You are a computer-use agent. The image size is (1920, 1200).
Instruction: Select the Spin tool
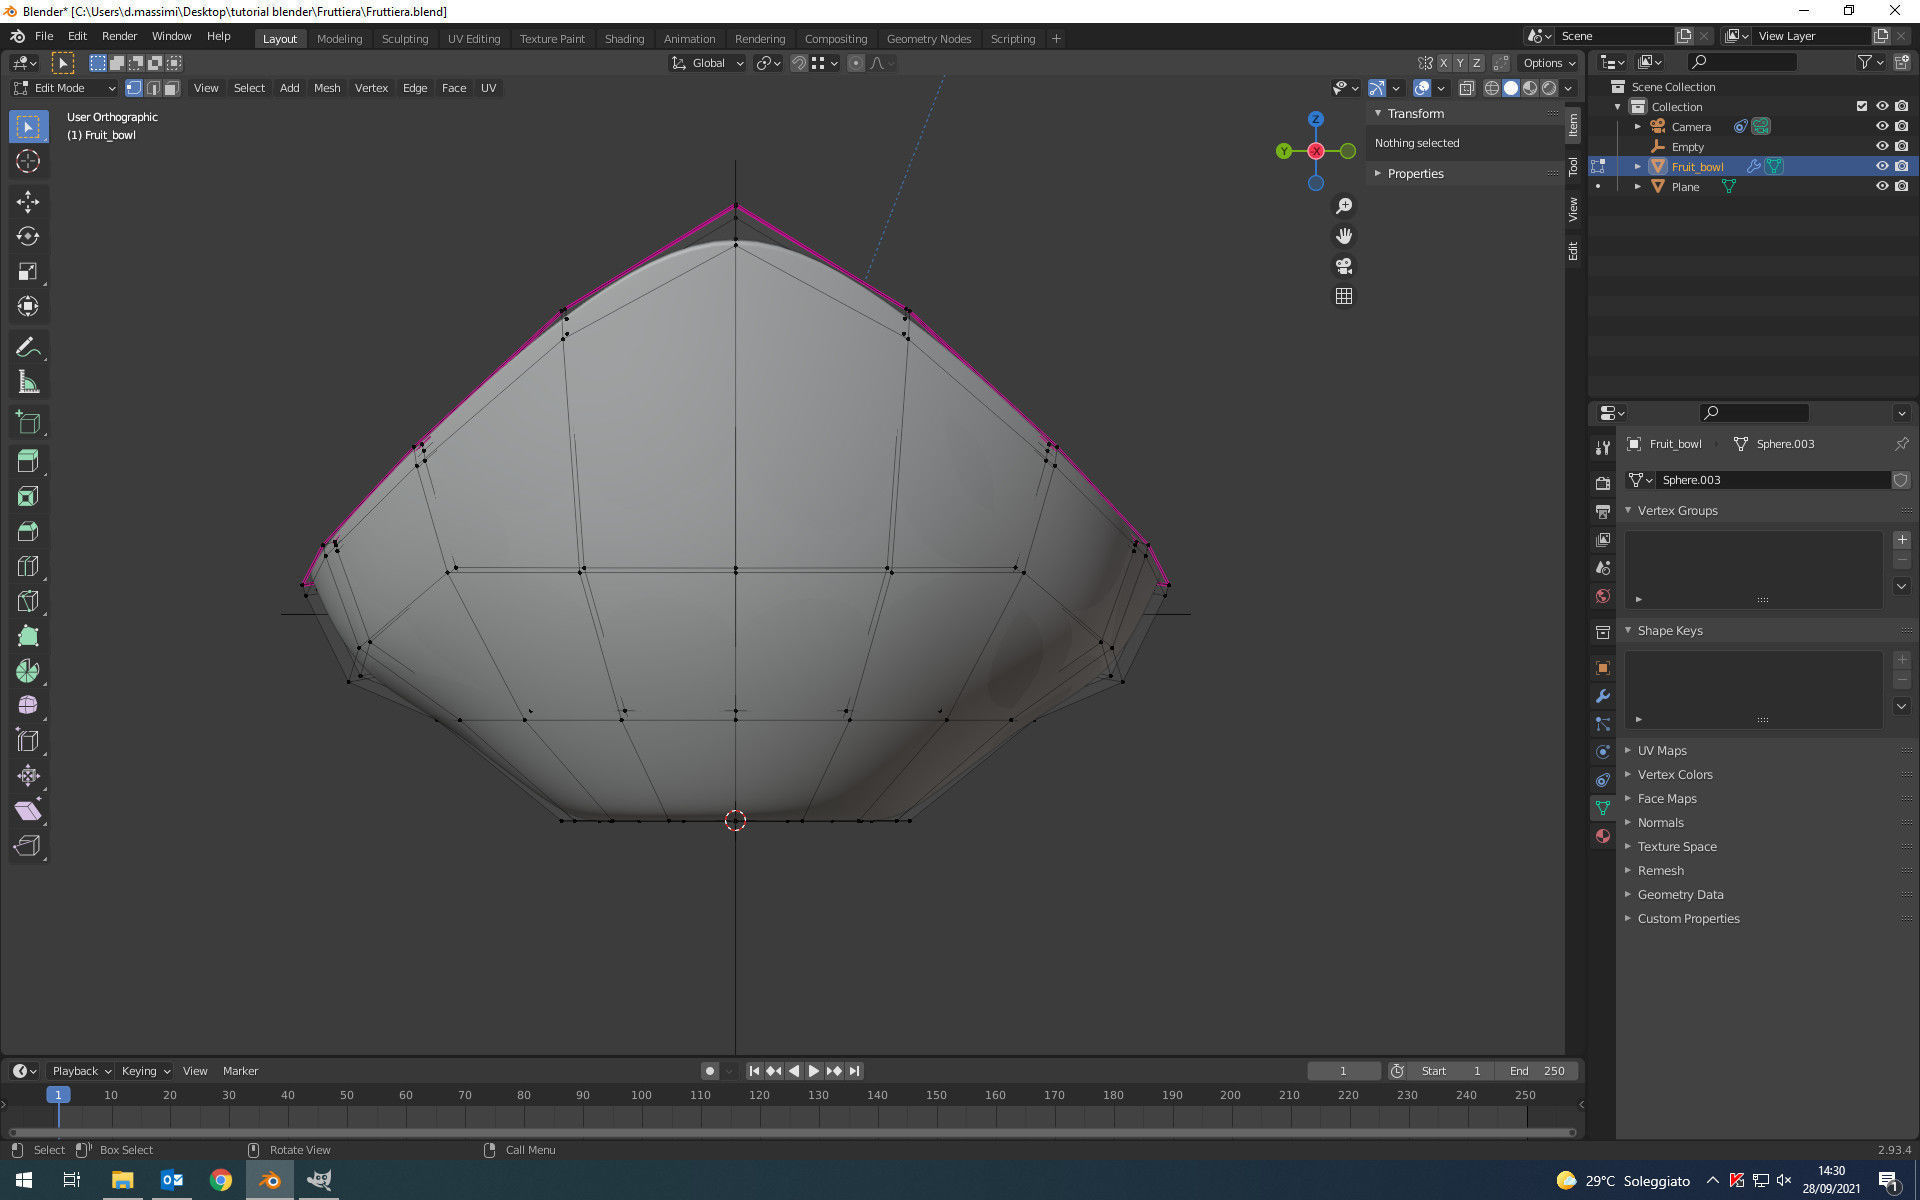click(28, 671)
